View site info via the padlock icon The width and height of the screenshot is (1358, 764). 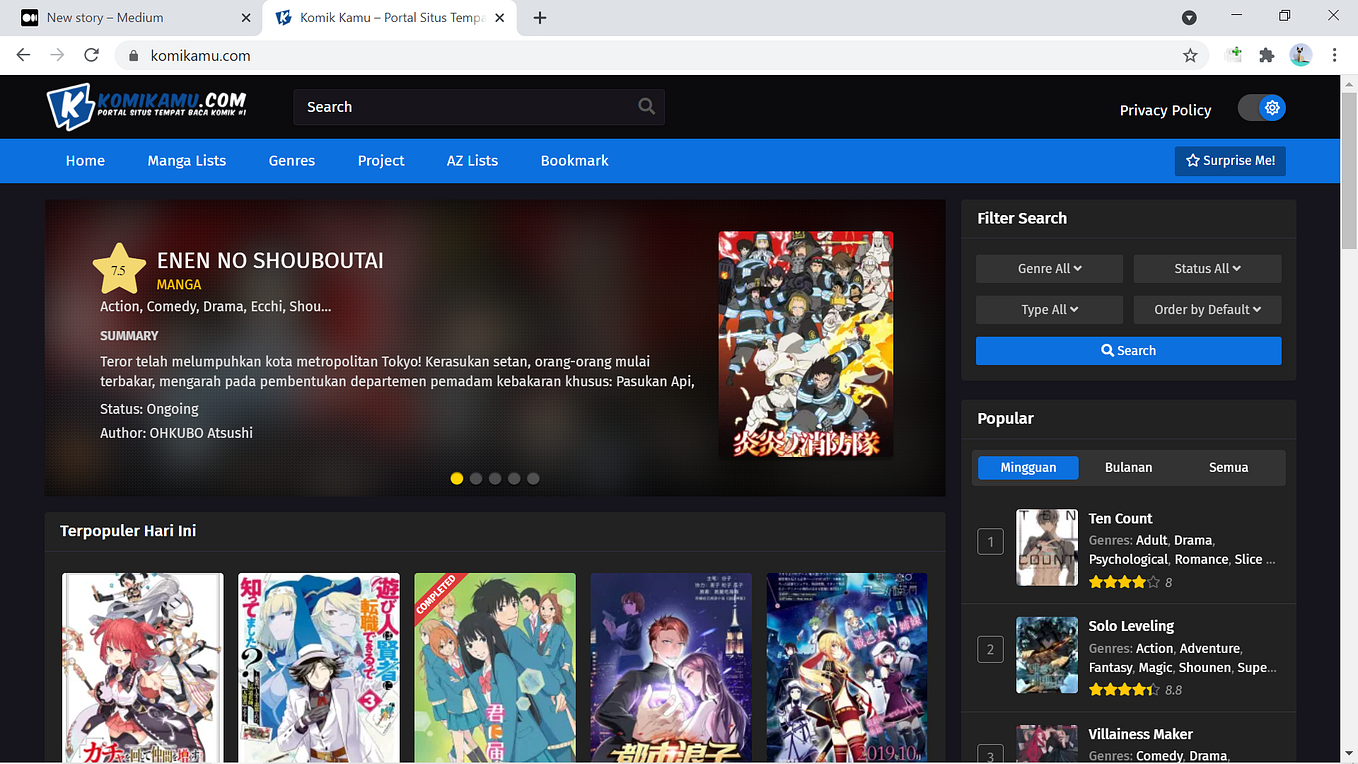[x=133, y=56]
